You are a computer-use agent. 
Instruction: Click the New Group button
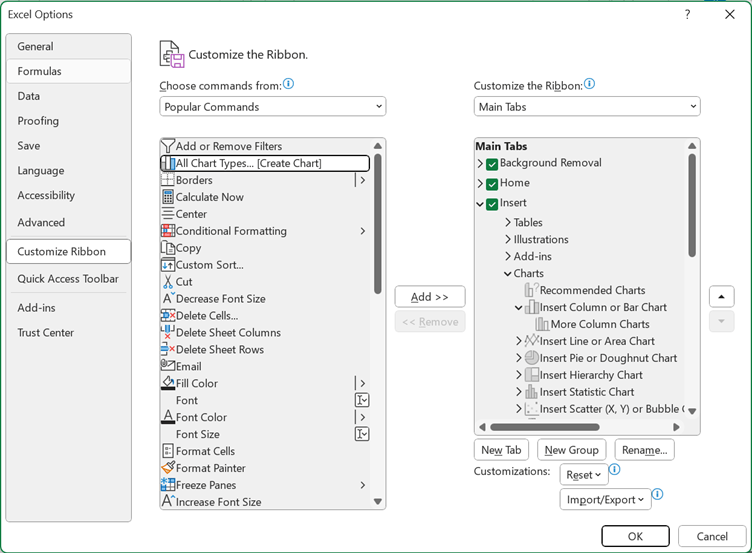(x=571, y=450)
